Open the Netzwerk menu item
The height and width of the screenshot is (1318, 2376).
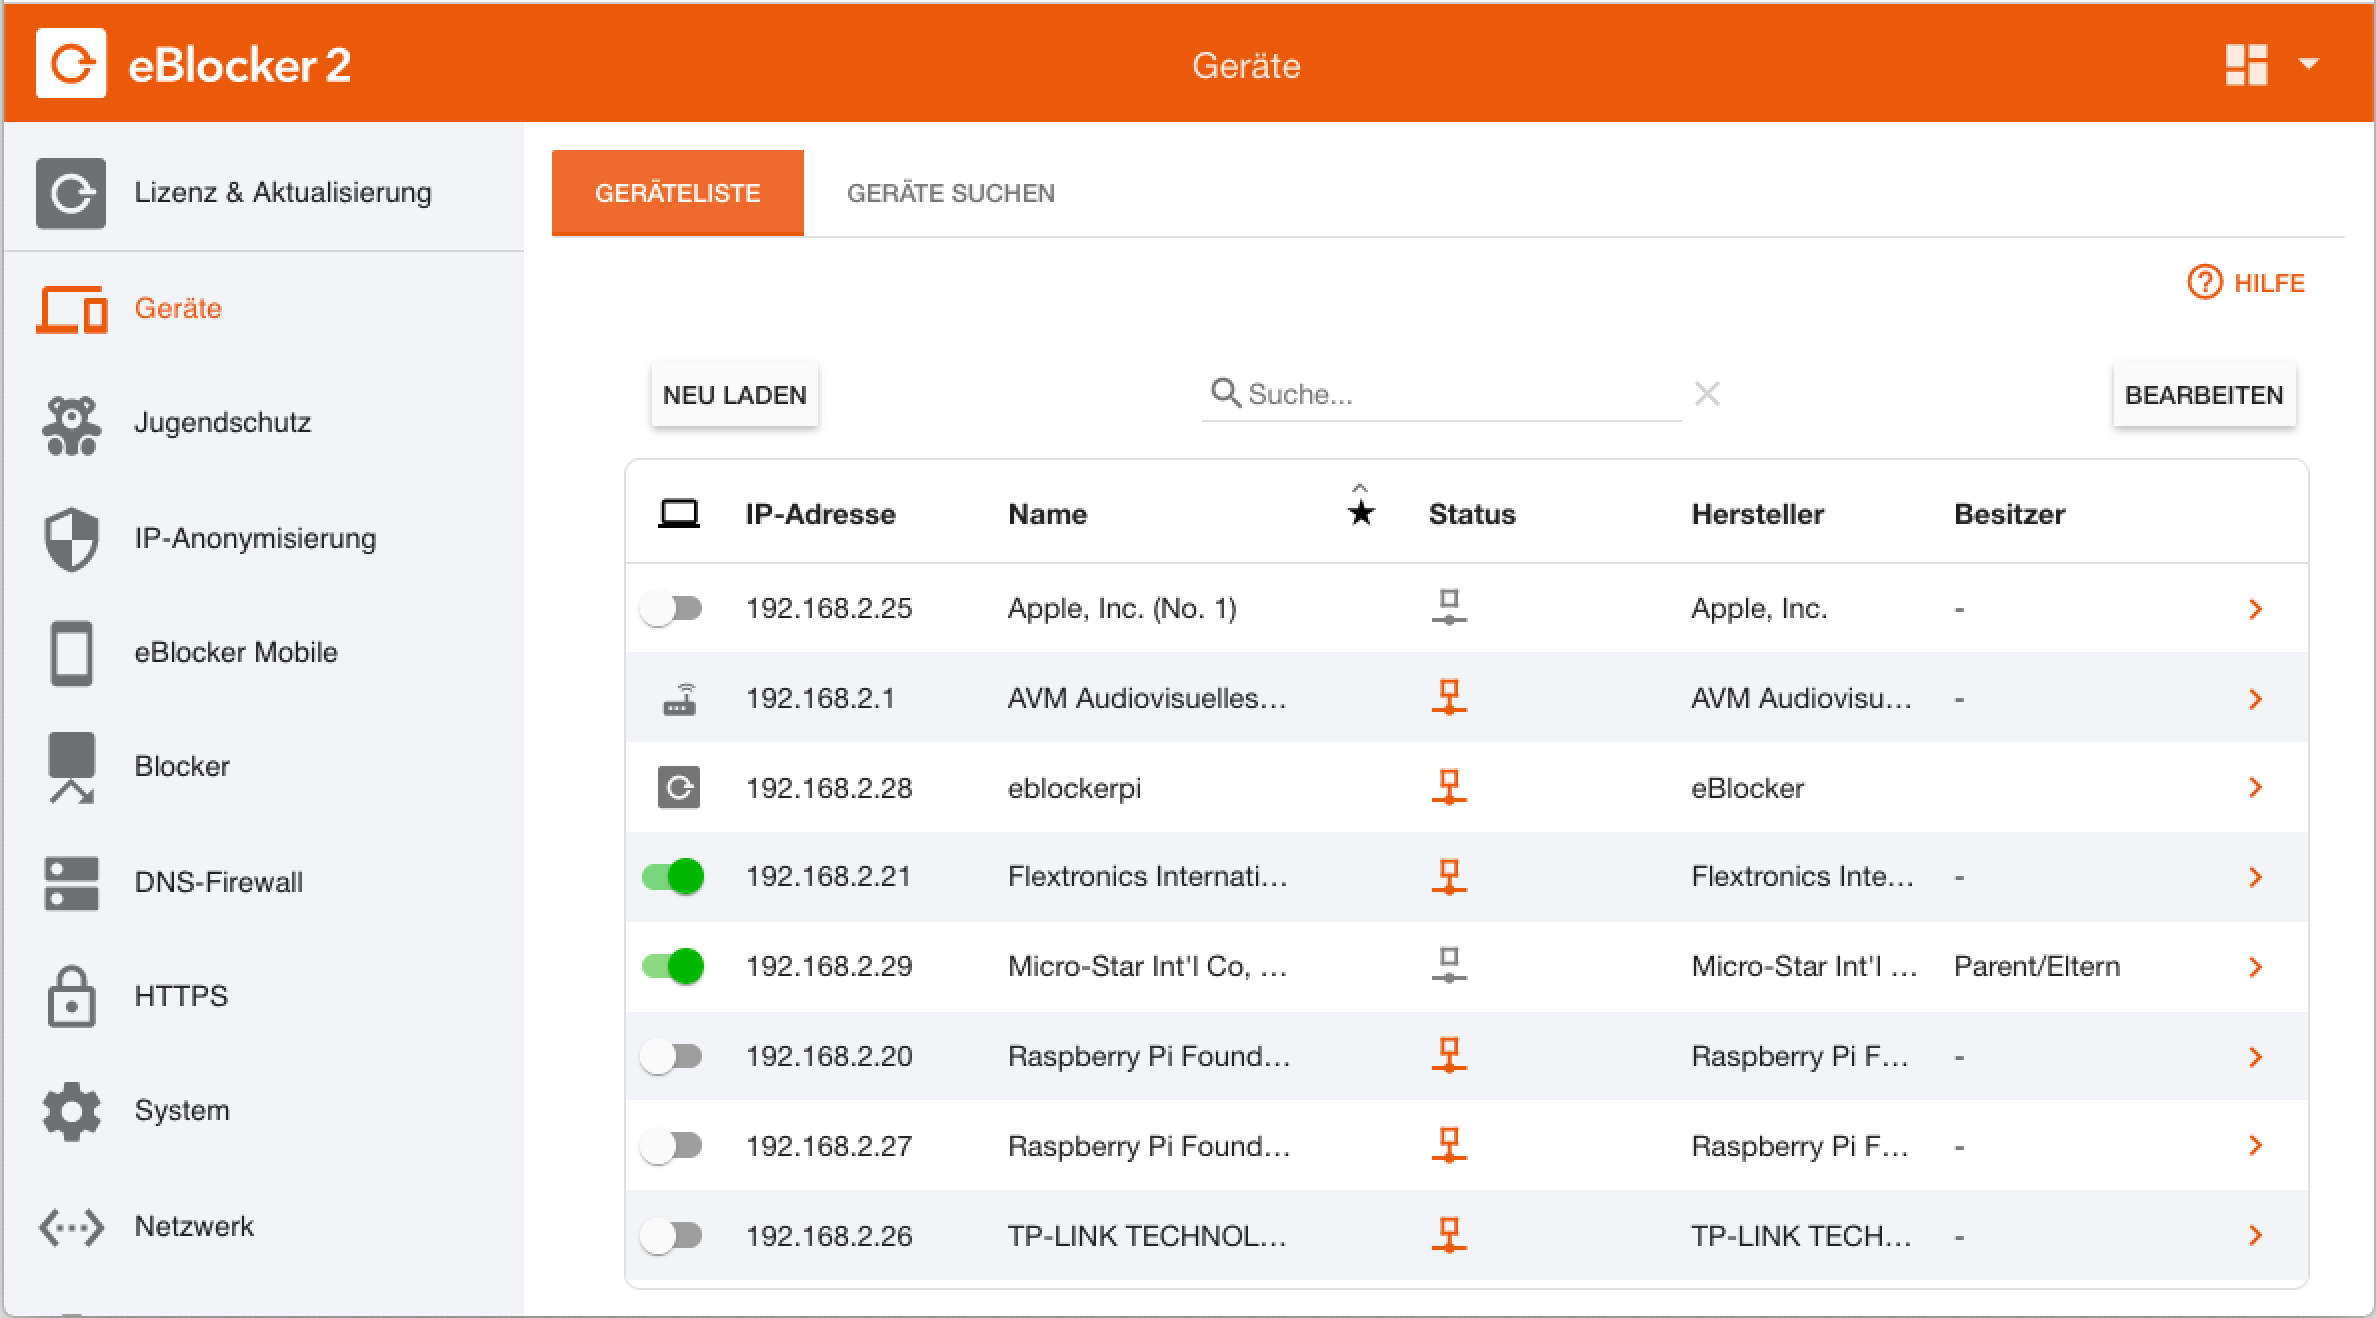pos(194,1226)
